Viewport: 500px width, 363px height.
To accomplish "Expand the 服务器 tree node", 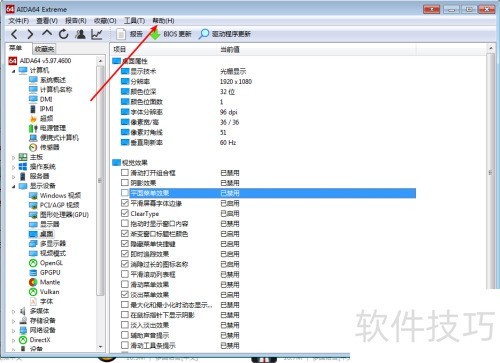I will click(x=13, y=177).
